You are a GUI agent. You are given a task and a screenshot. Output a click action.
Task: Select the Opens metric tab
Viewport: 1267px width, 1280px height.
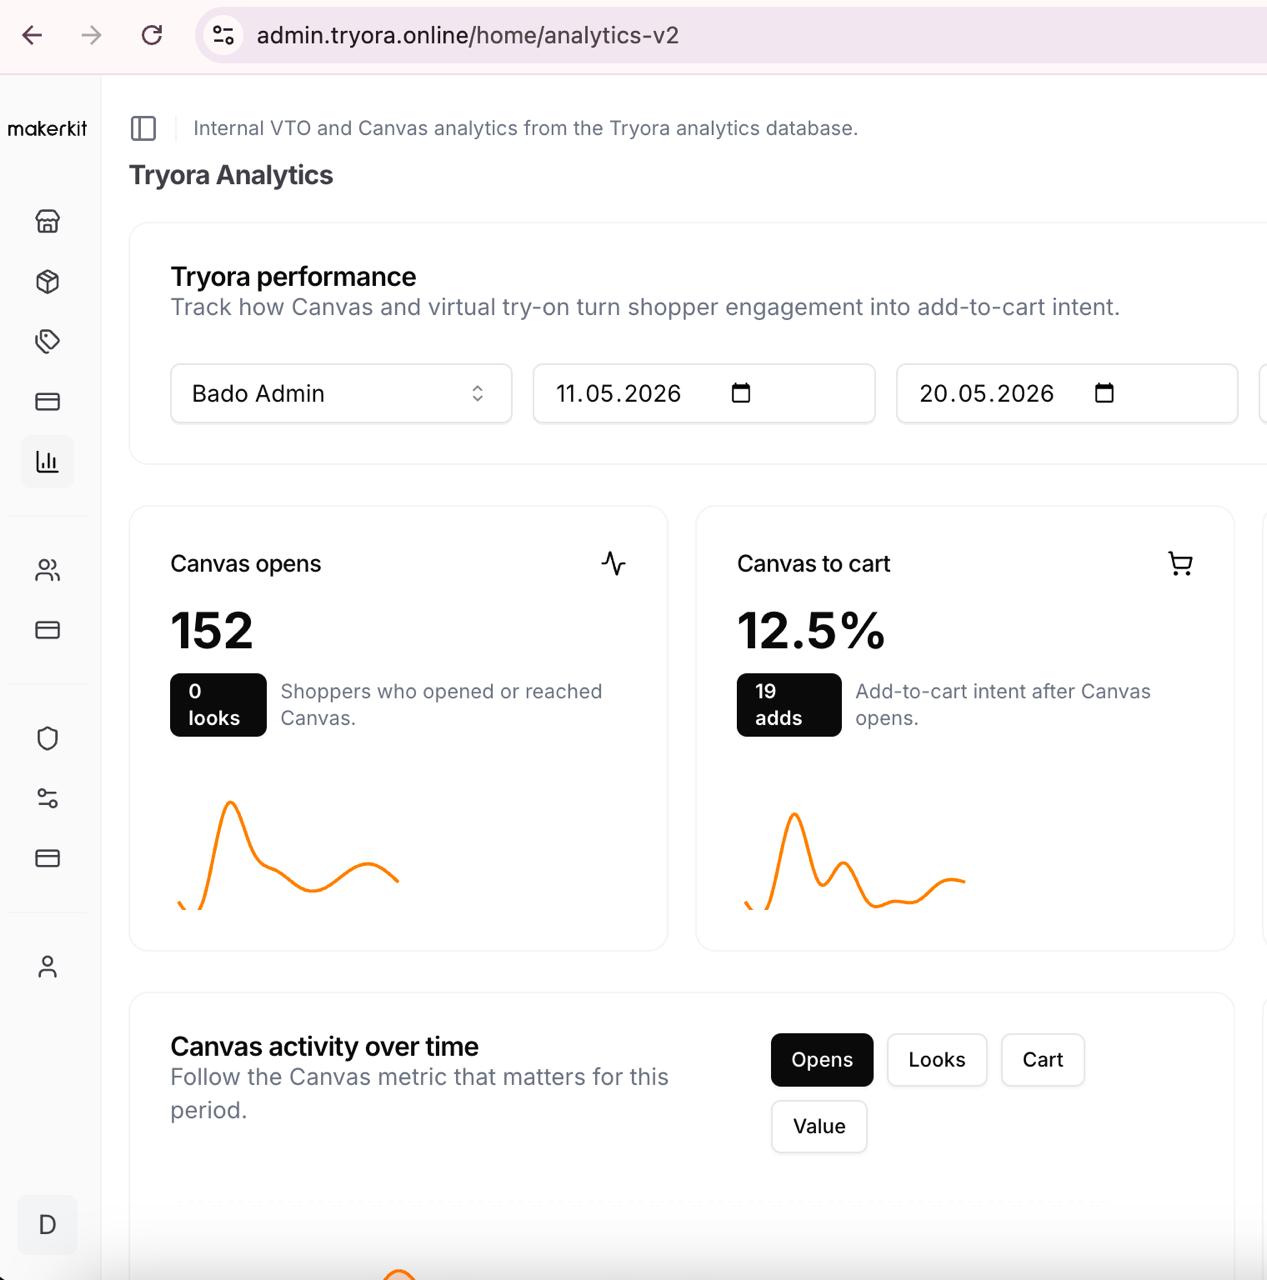pyautogui.click(x=822, y=1060)
